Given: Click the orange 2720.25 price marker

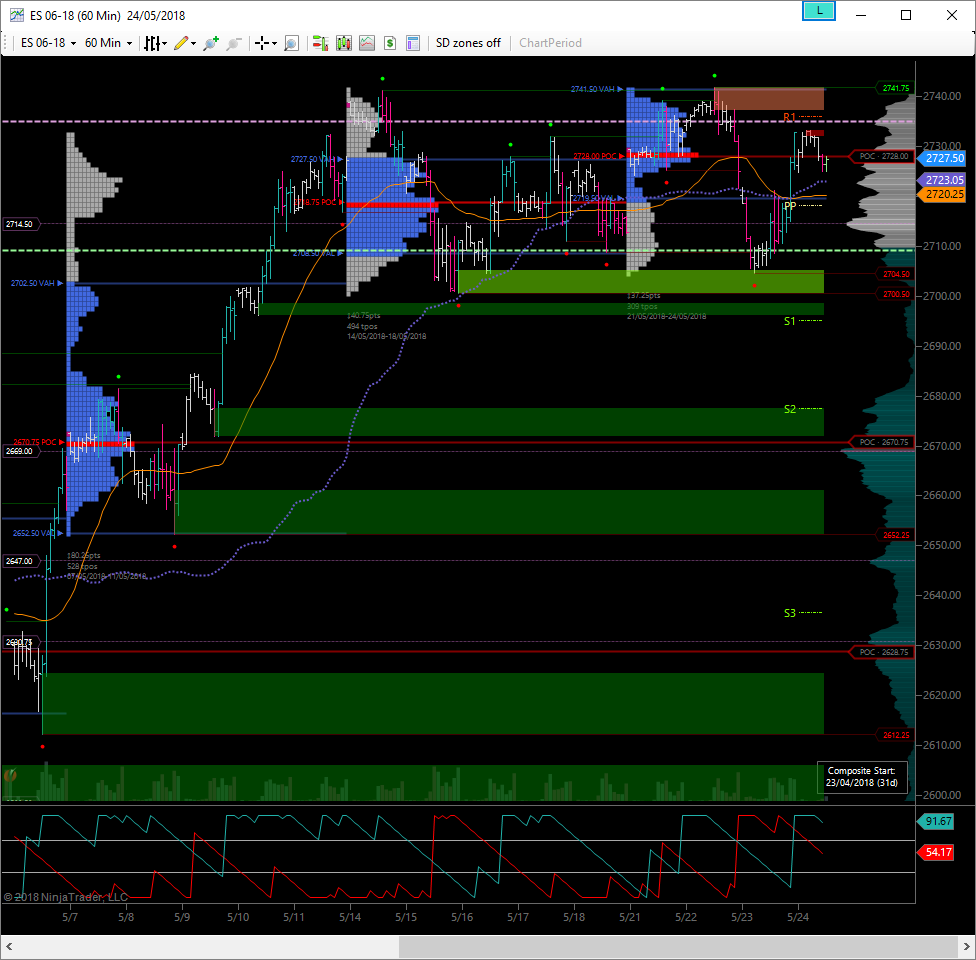Looking at the screenshot, I should (944, 194).
